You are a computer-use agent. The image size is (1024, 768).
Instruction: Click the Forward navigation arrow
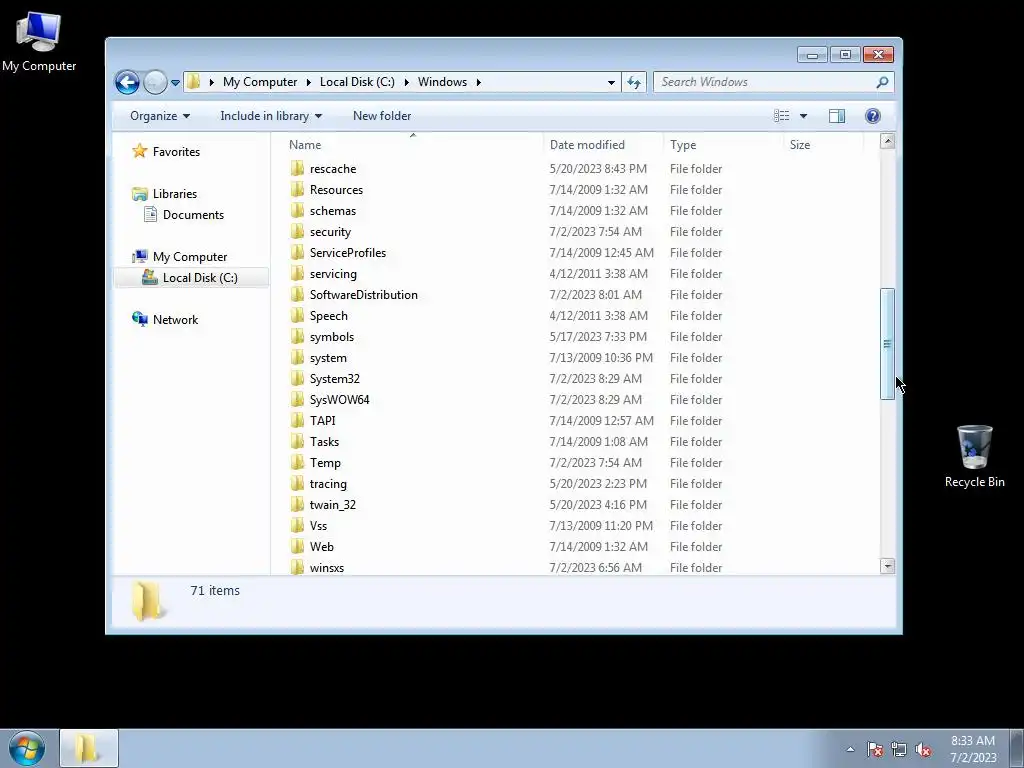pyautogui.click(x=155, y=82)
